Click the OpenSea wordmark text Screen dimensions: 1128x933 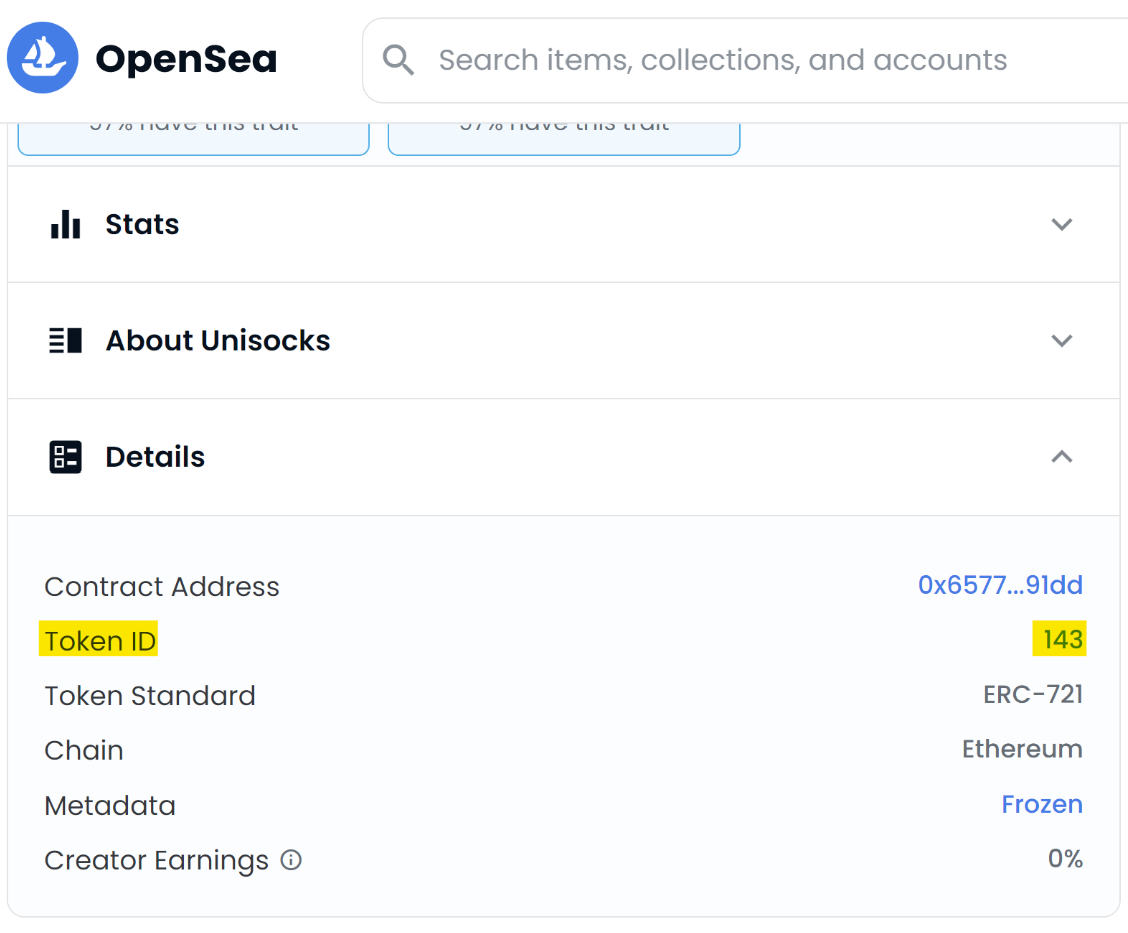(x=186, y=60)
